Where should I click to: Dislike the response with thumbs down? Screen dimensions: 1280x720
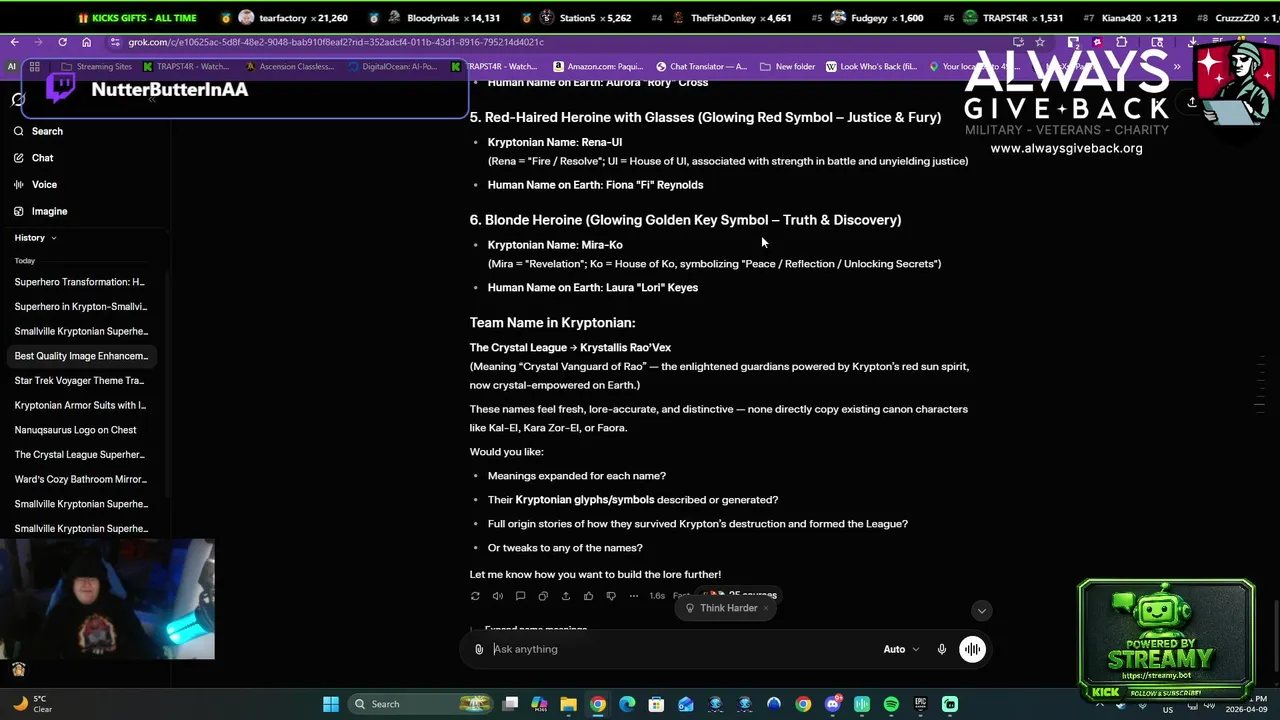pos(611,596)
